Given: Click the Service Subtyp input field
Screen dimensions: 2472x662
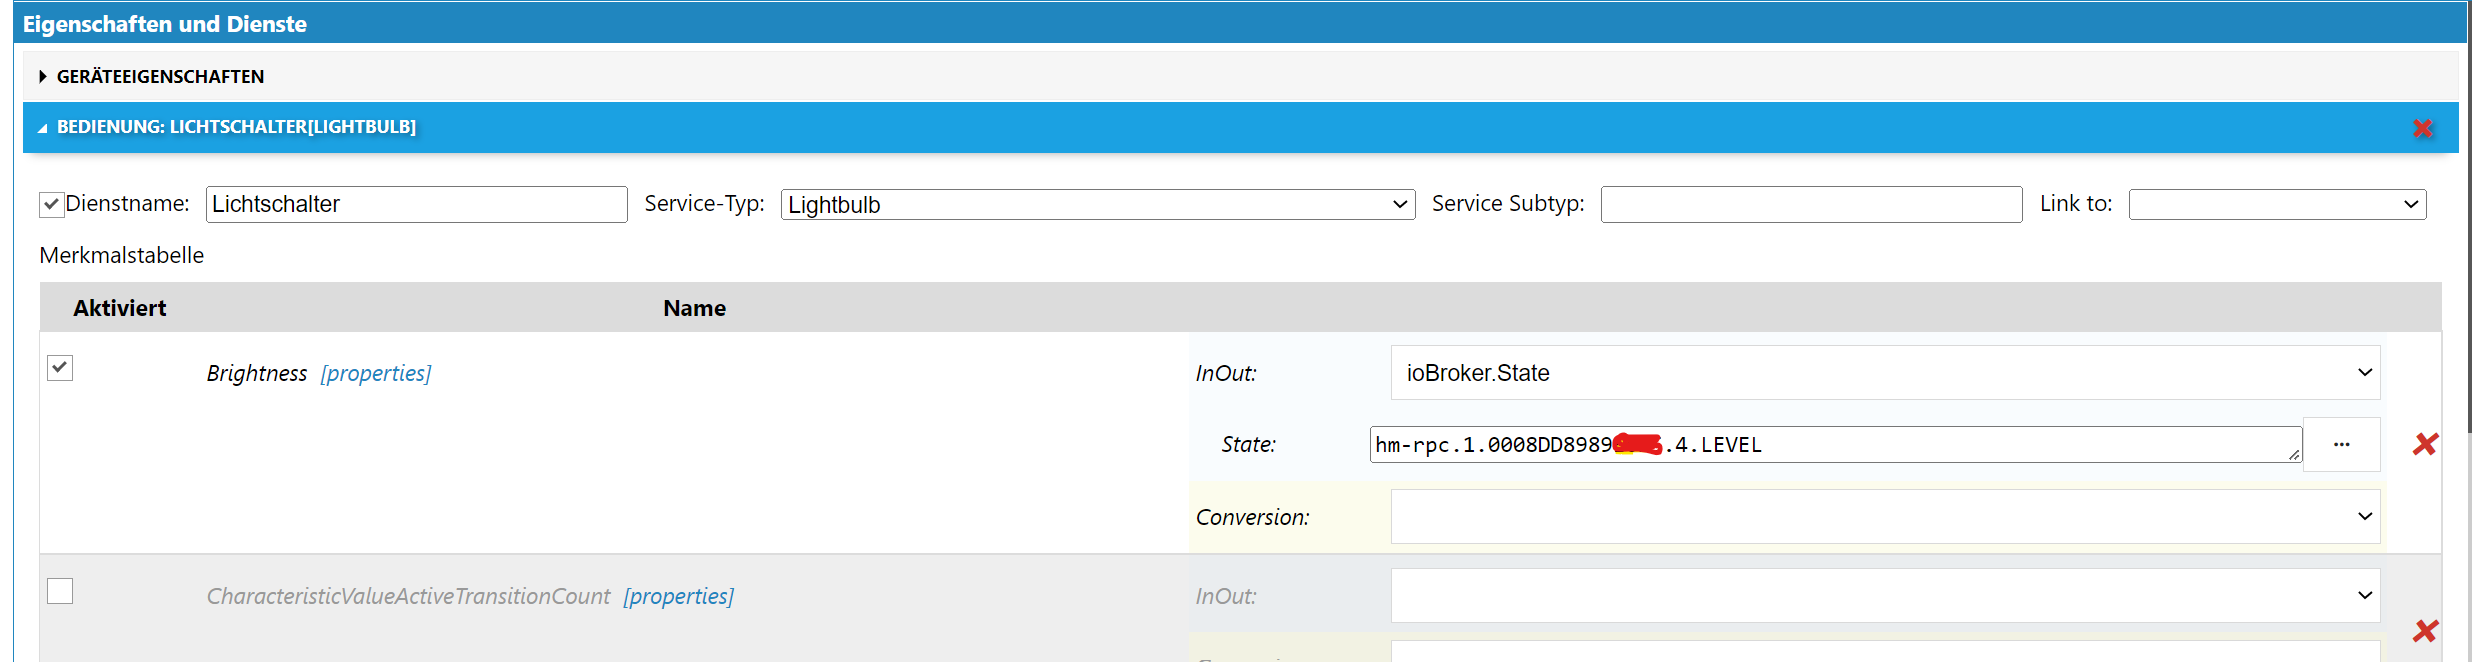Looking at the screenshot, I should (x=1810, y=205).
